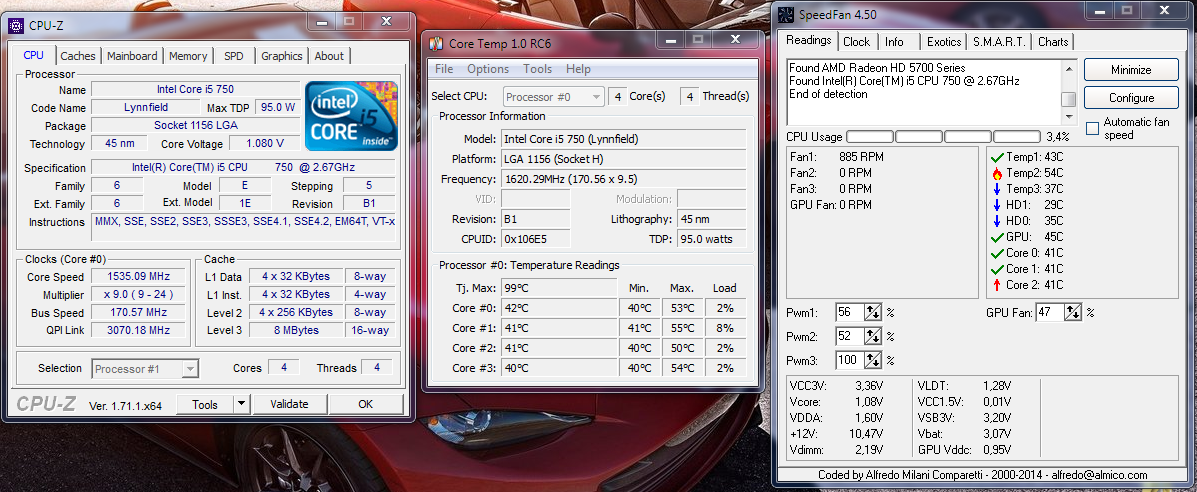This screenshot has height=492, width=1197.
Task: Click the Multiplier value x 9.0 ( 9 - 24 )
Action: (x=138, y=294)
